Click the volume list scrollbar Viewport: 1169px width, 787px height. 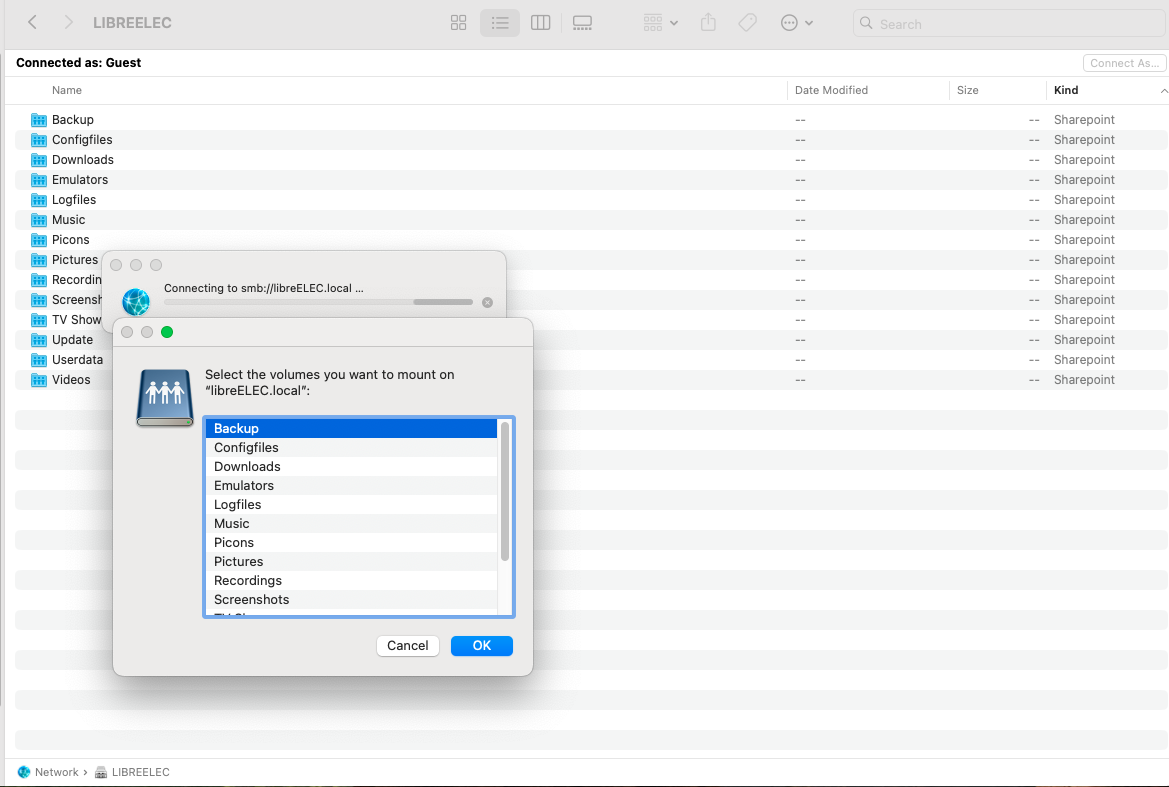click(x=505, y=492)
